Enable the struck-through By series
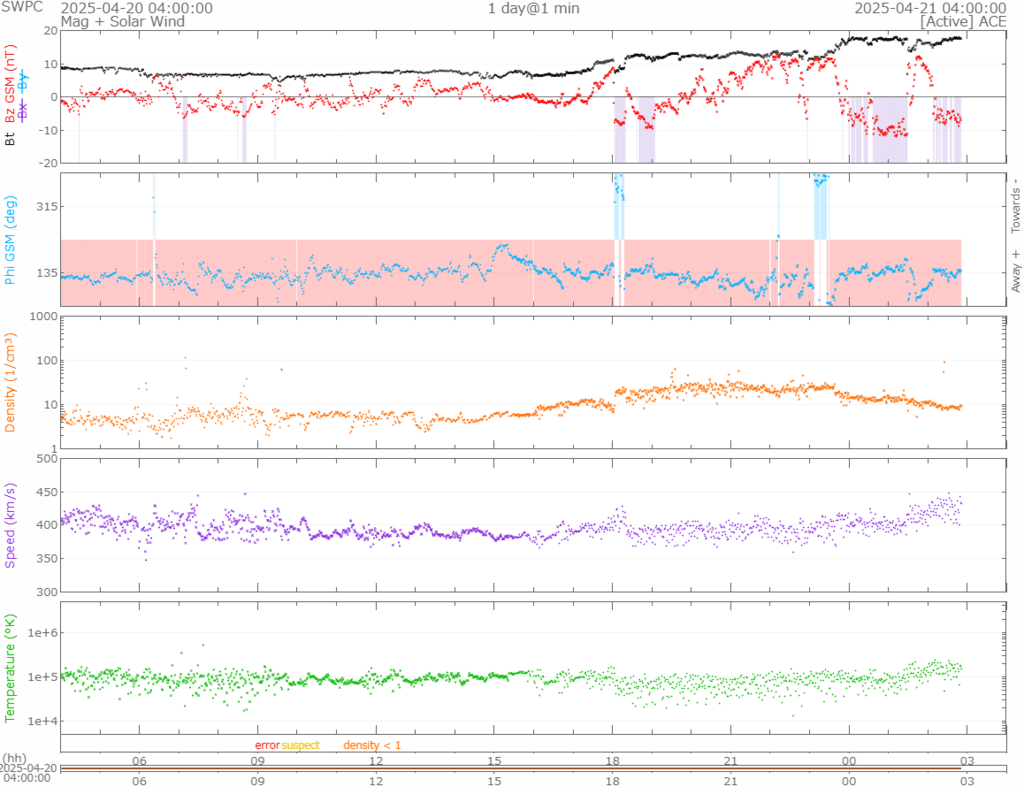 [24, 80]
